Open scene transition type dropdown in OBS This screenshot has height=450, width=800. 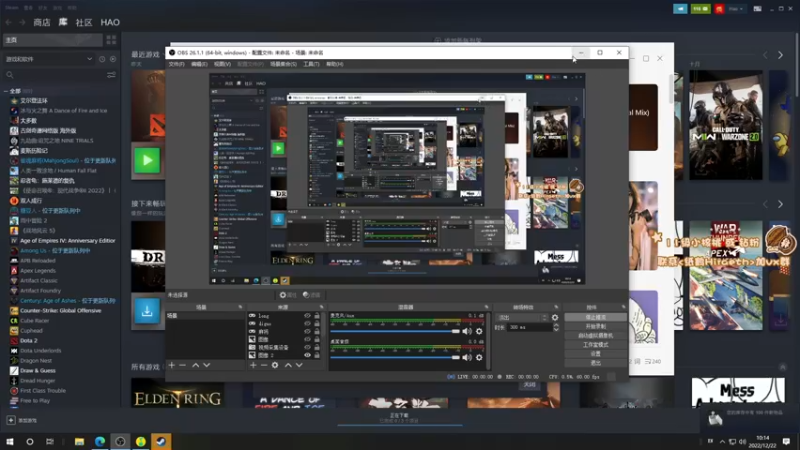point(521,317)
